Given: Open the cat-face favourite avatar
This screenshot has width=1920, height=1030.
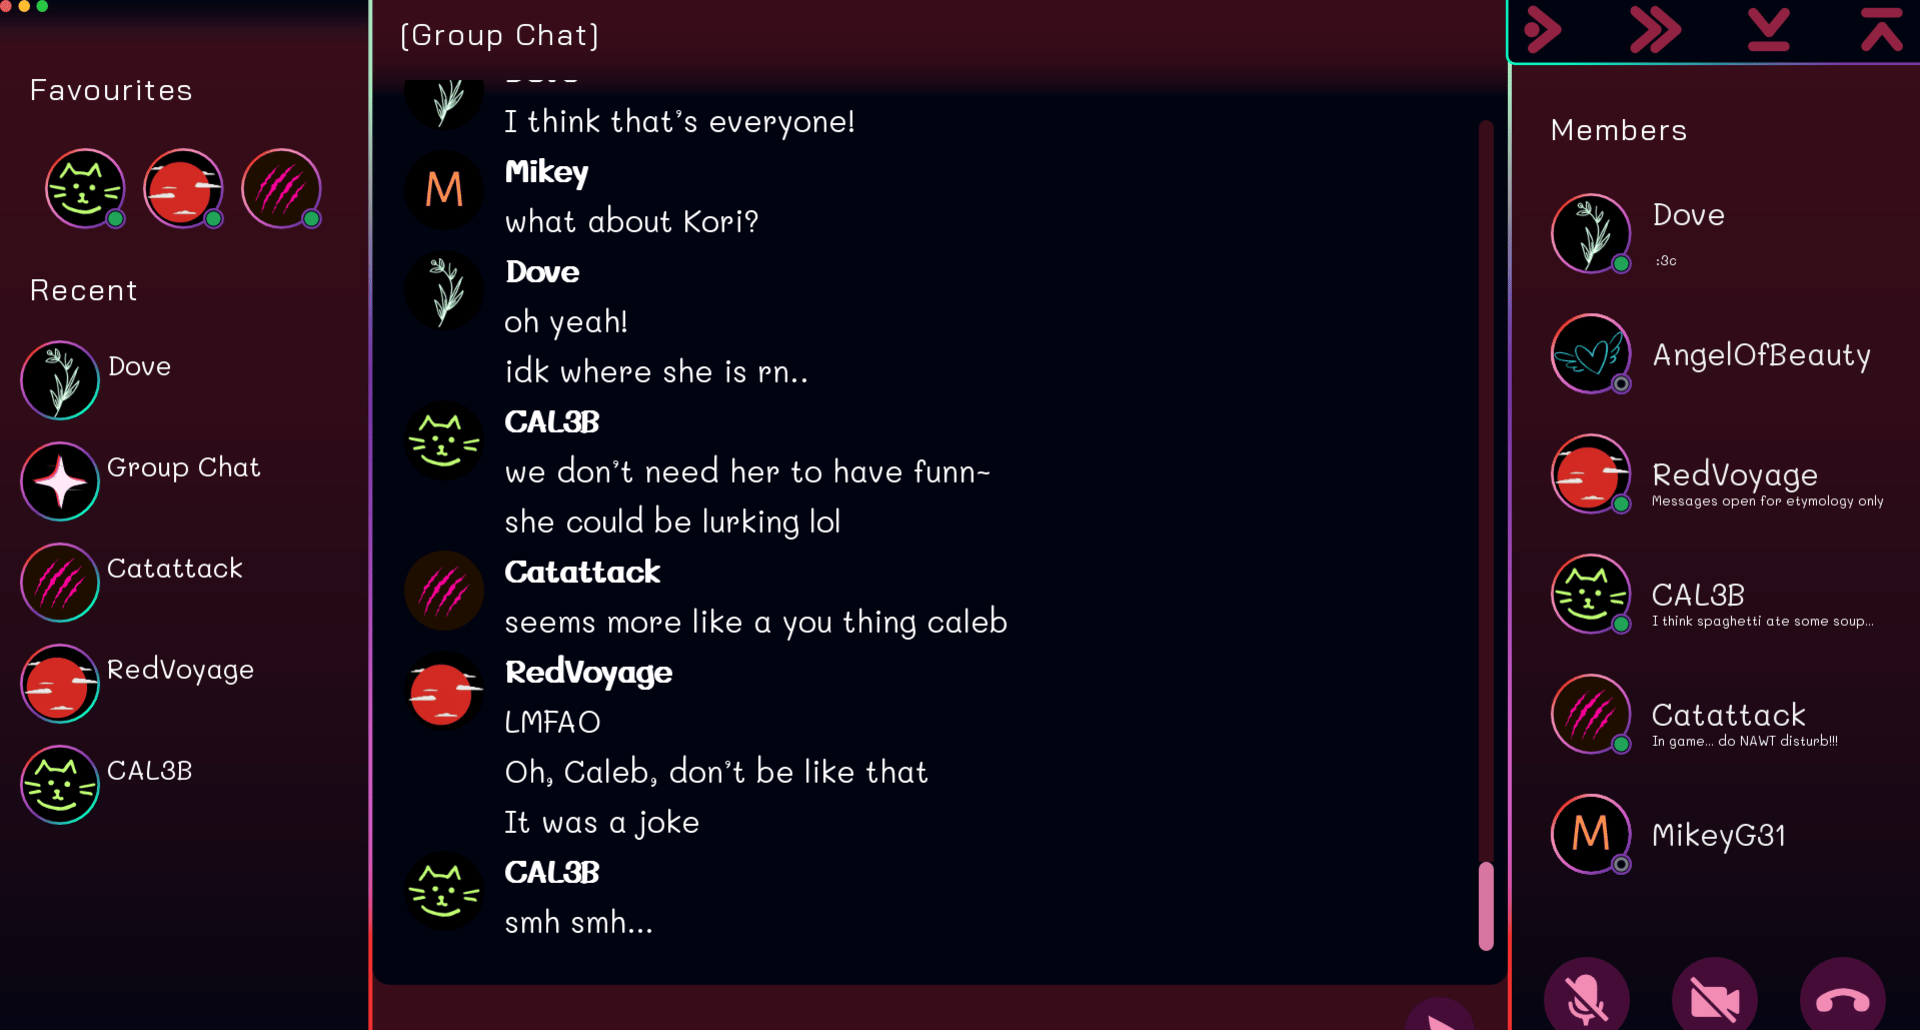Looking at the screenshot, I should coord(85,188).
